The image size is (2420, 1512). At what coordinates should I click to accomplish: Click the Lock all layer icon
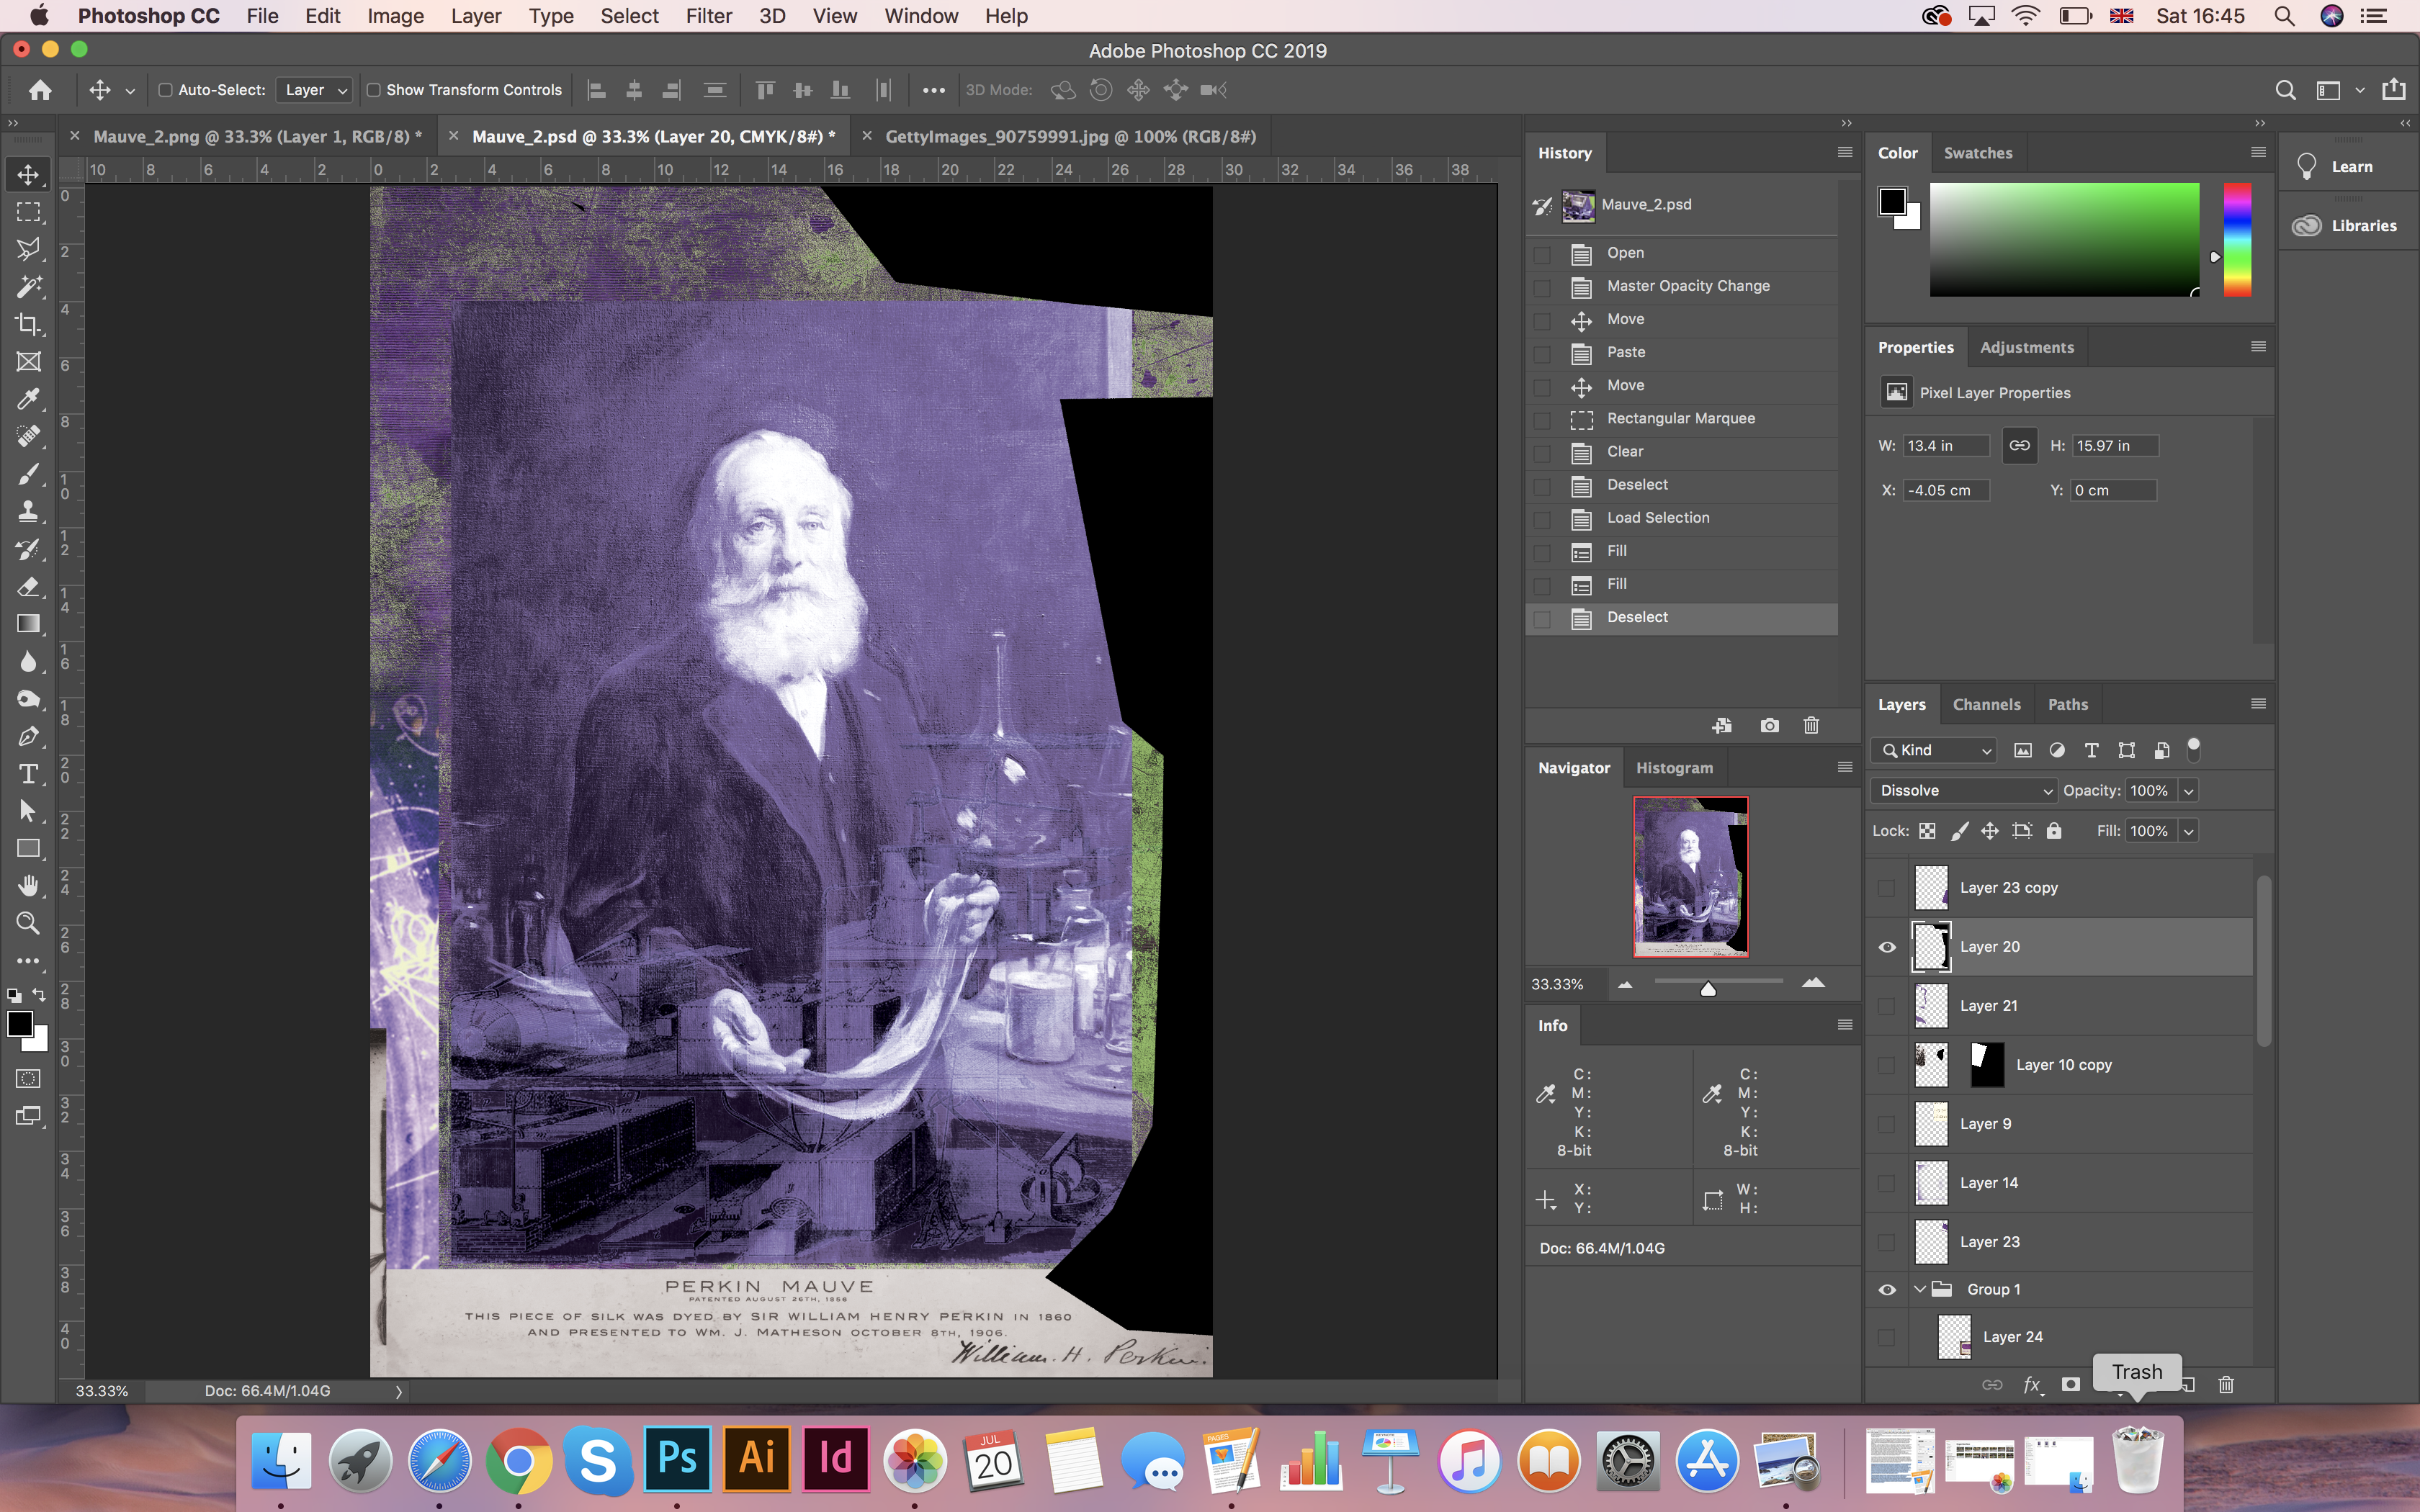[2054, 831]
